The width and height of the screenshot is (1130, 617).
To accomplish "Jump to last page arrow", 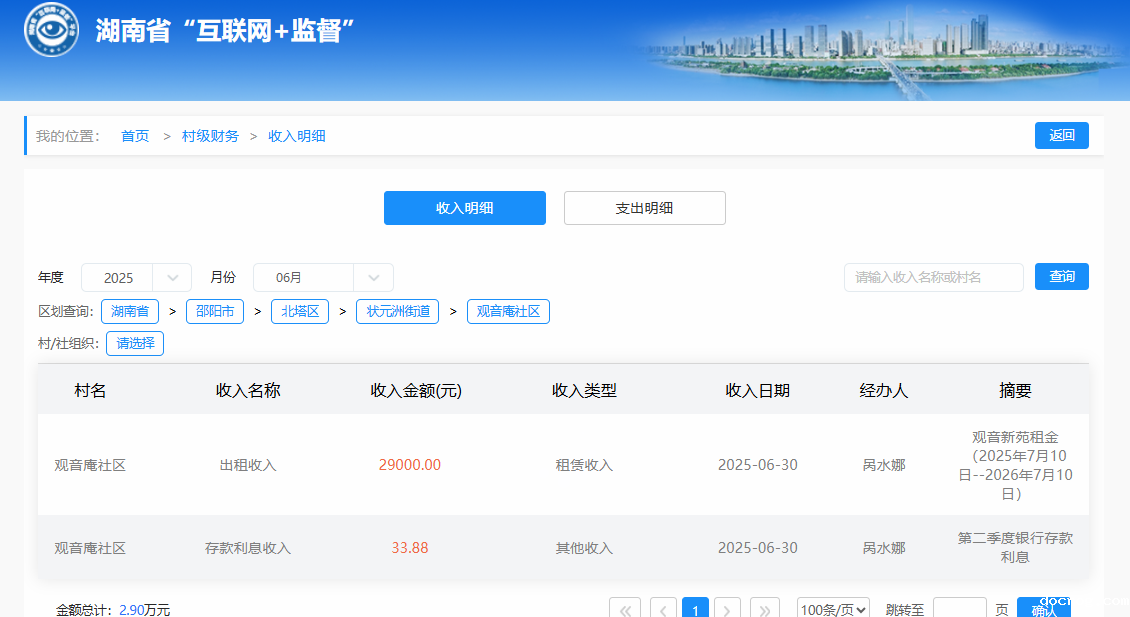I will pos(765,609).
